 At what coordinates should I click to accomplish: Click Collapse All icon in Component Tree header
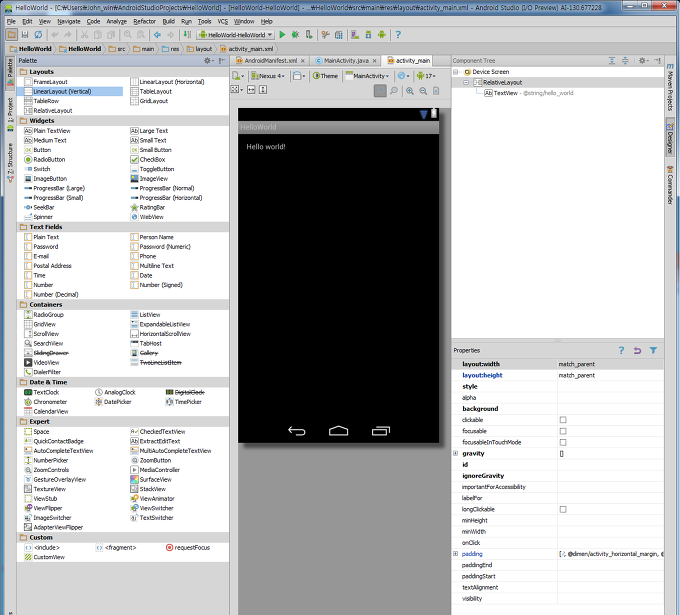point(625,61)
